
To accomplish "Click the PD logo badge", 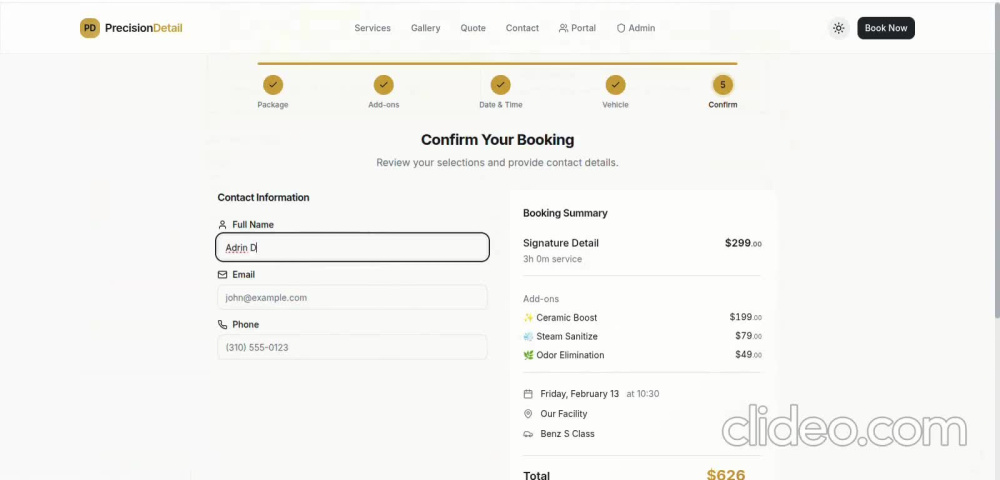I will coord(90,28).
